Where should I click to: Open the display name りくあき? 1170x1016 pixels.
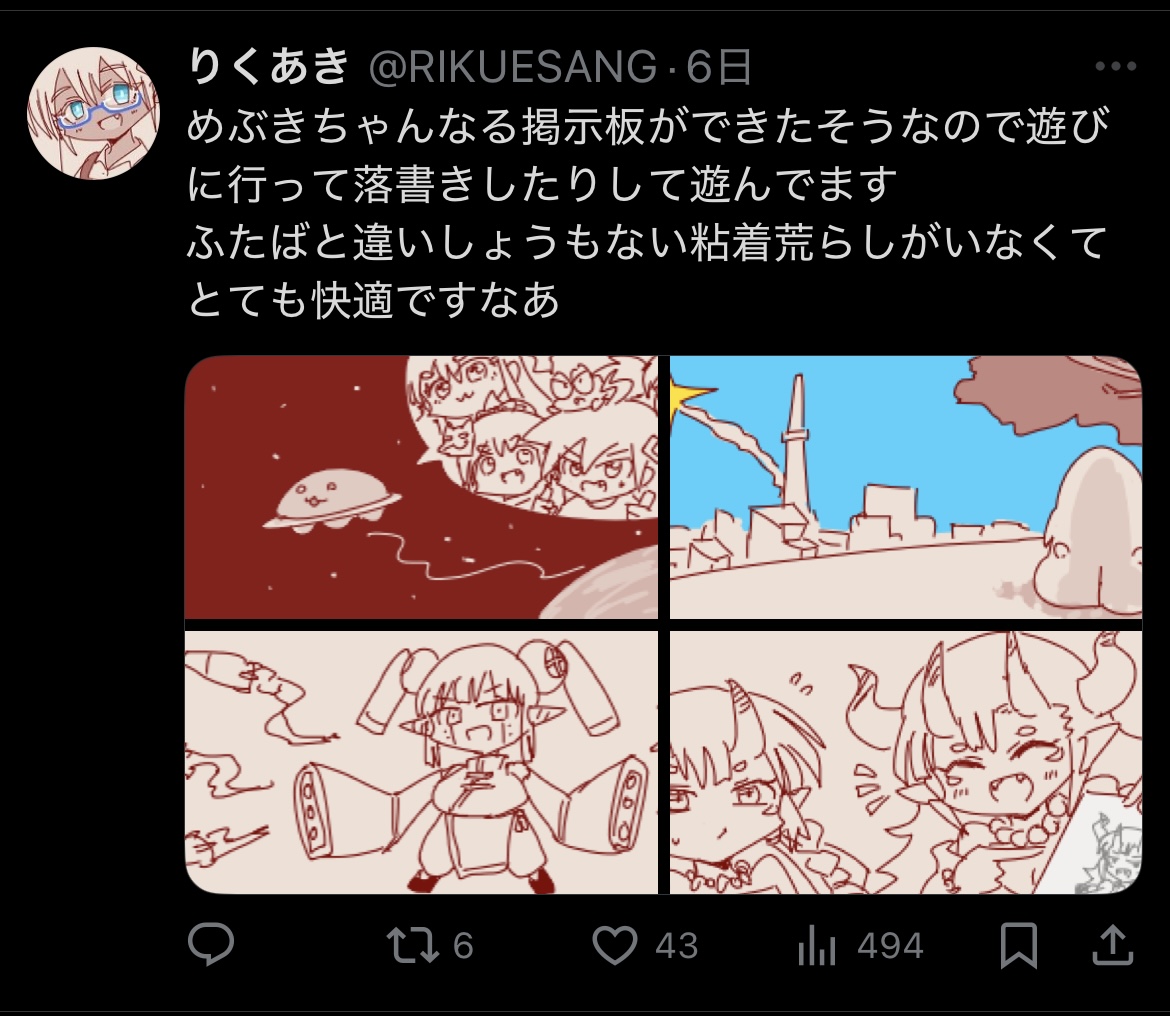point(269,66)
